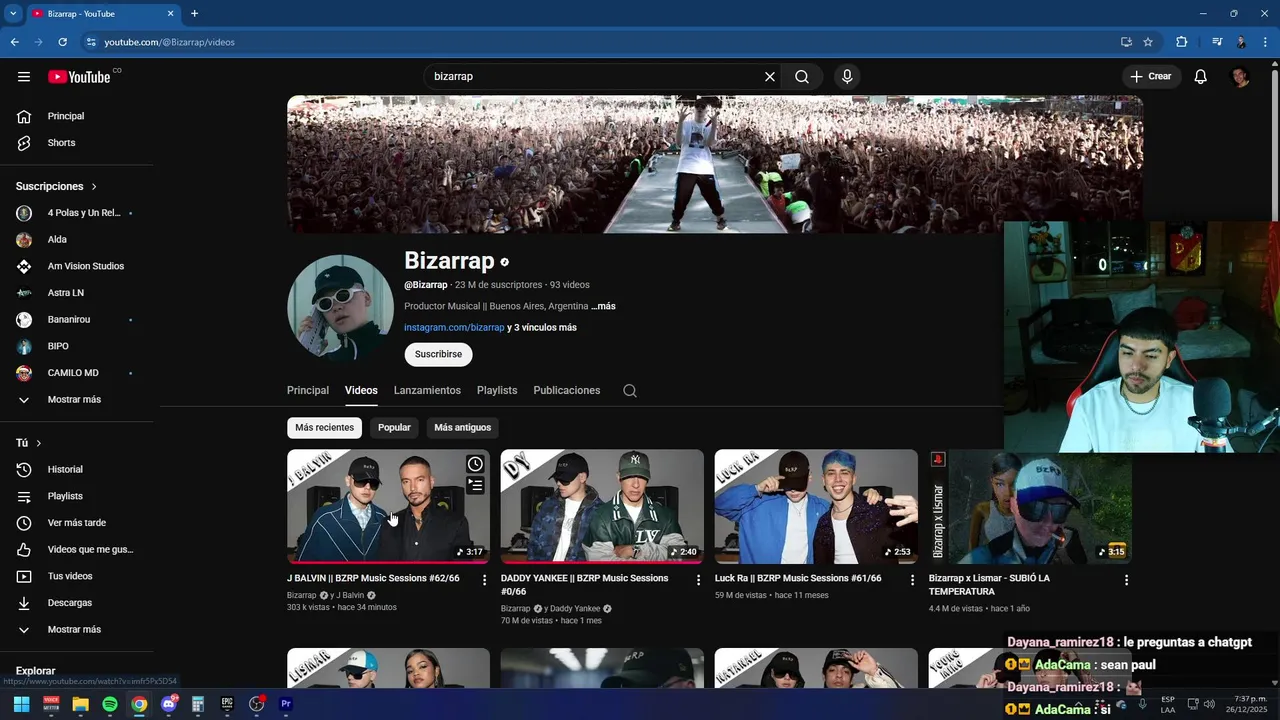Select the Más recientes filter chip
This screenshot has width=1280, height=720.
[x=324, y=428]
